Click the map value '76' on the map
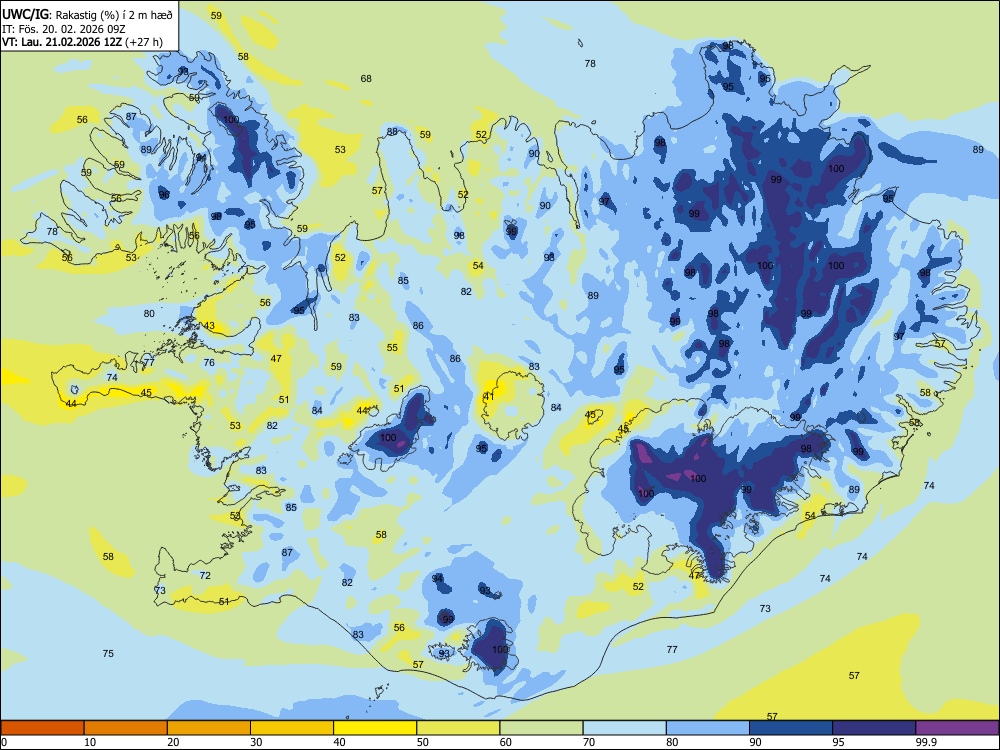 point(209,362)
